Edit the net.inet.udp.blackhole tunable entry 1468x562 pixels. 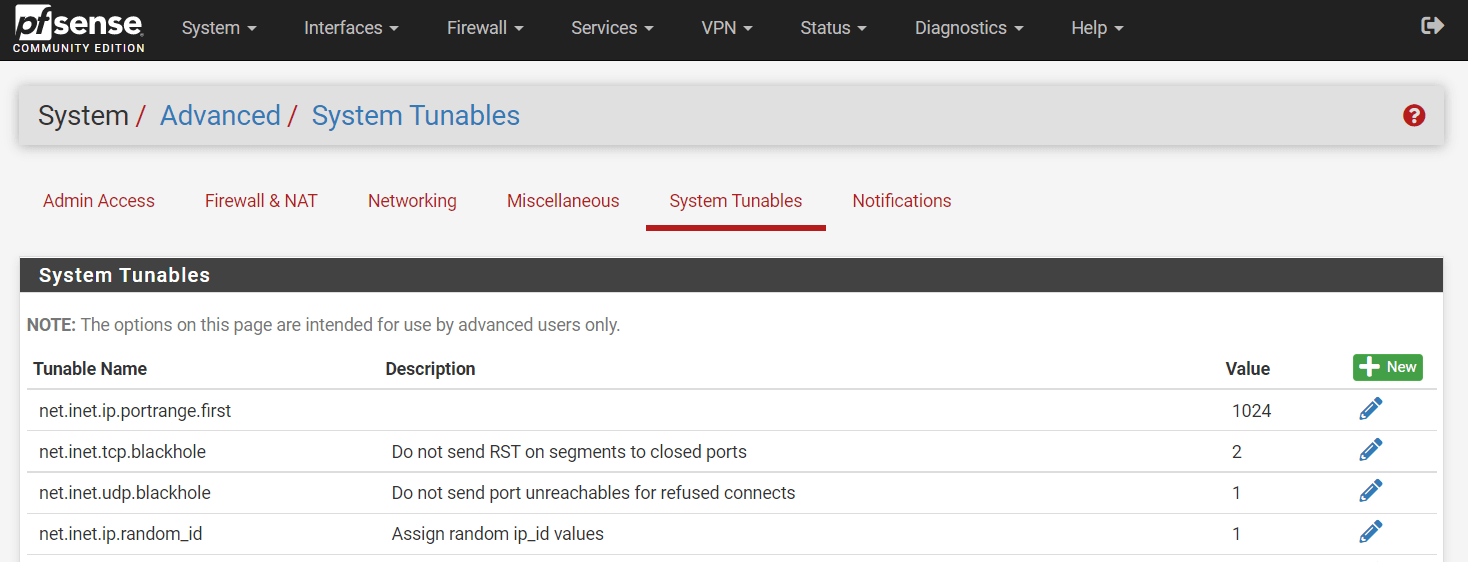(x=1370, y=492)
